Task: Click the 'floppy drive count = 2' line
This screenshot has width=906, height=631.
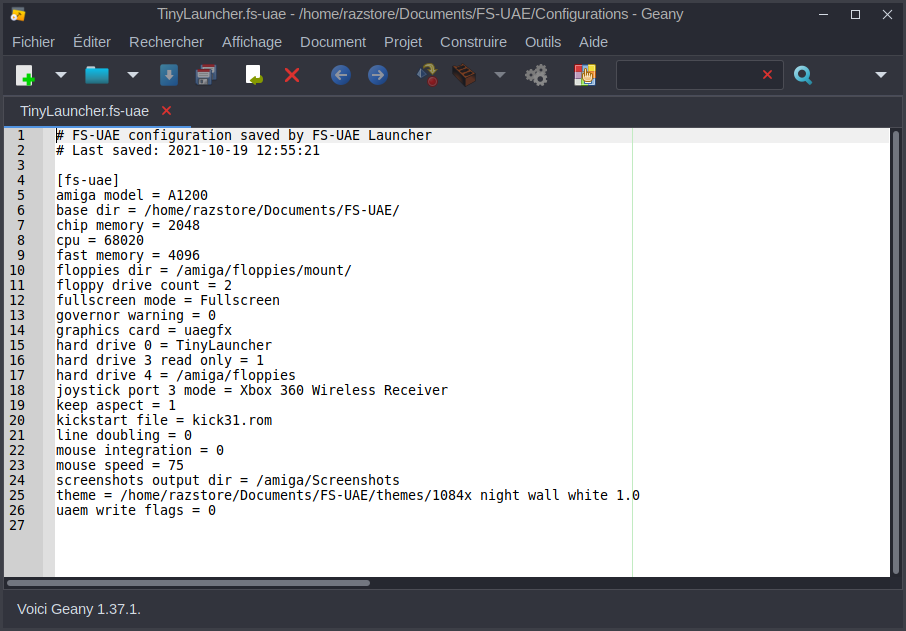Action: pyautogui.click(x=144, y=285)
